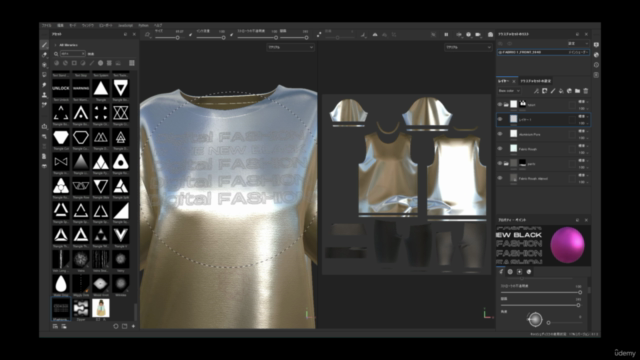Open 3D viewport material mode dropdown
This screenshot has height=360, width=640.
point(291,47)
